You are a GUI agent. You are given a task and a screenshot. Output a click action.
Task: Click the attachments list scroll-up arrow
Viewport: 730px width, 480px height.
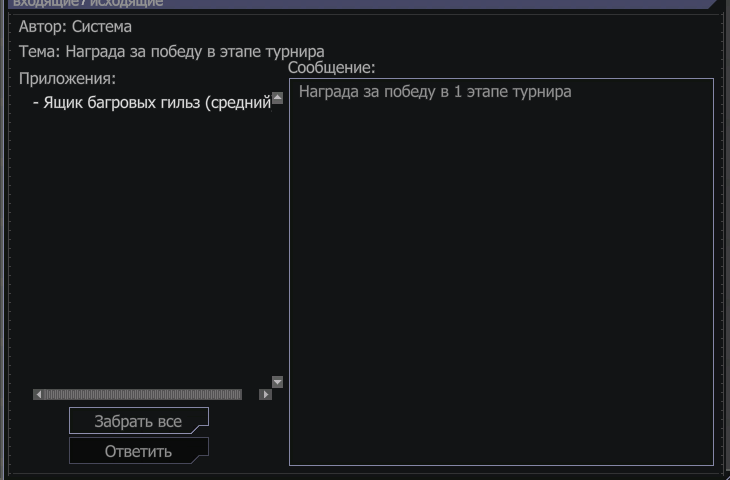(x=278, y=98)
